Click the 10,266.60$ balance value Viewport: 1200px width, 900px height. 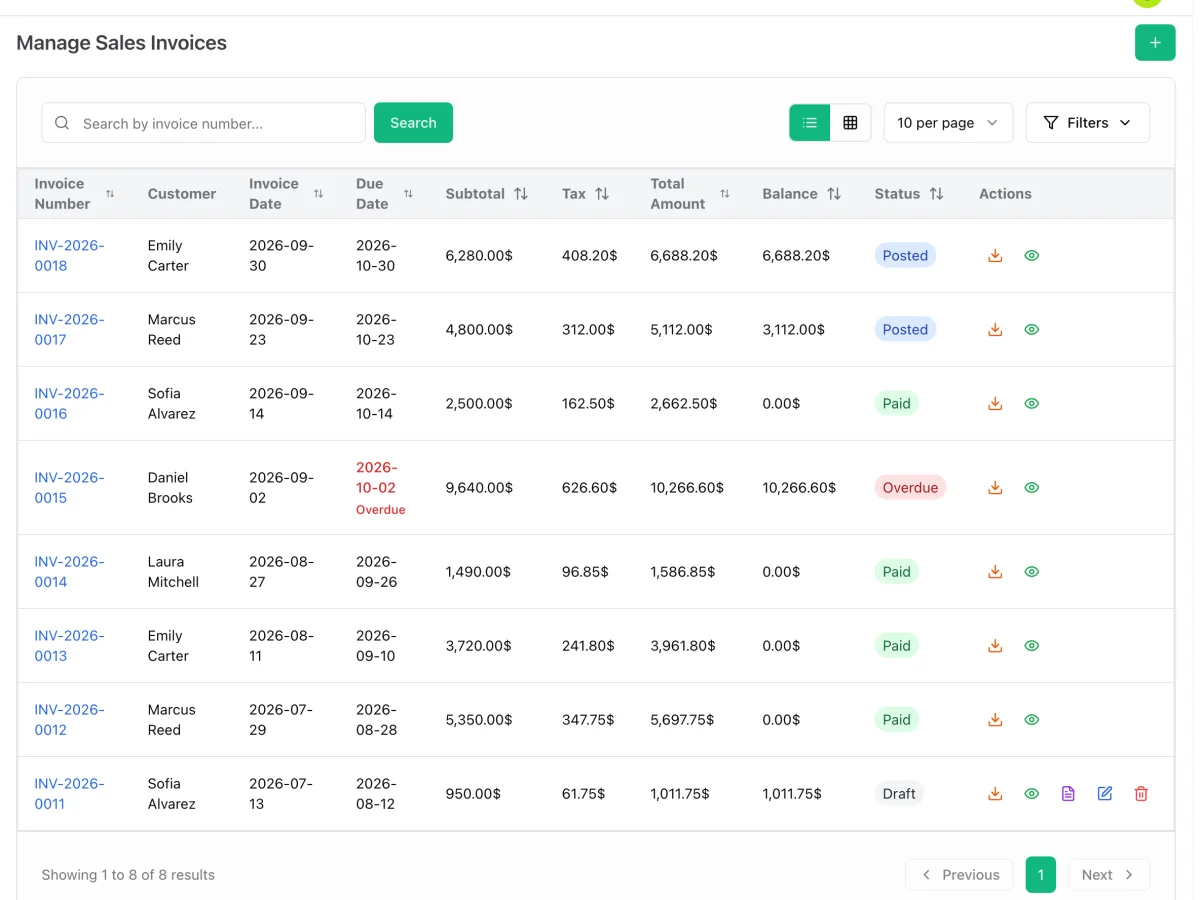[x=799, y=488]
